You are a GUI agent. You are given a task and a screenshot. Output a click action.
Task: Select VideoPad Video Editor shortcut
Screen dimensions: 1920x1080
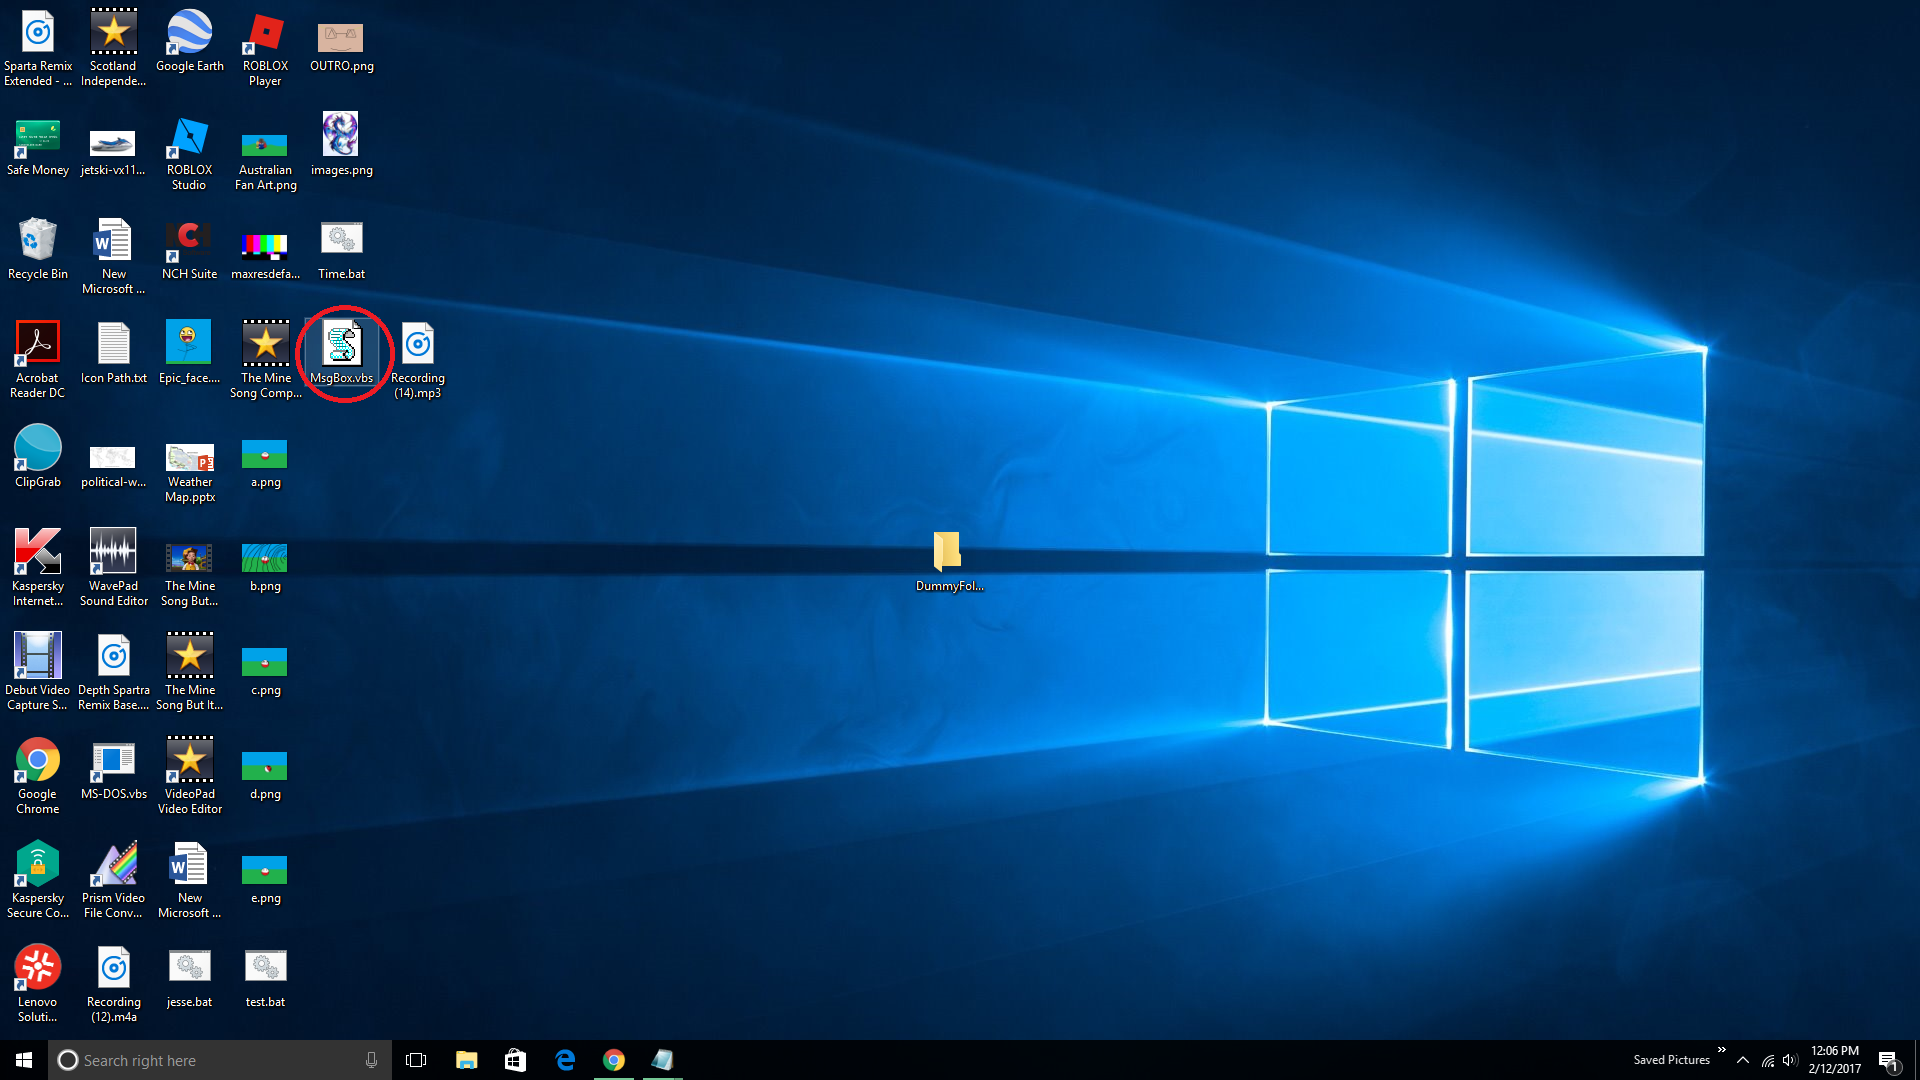click(190, 777)
